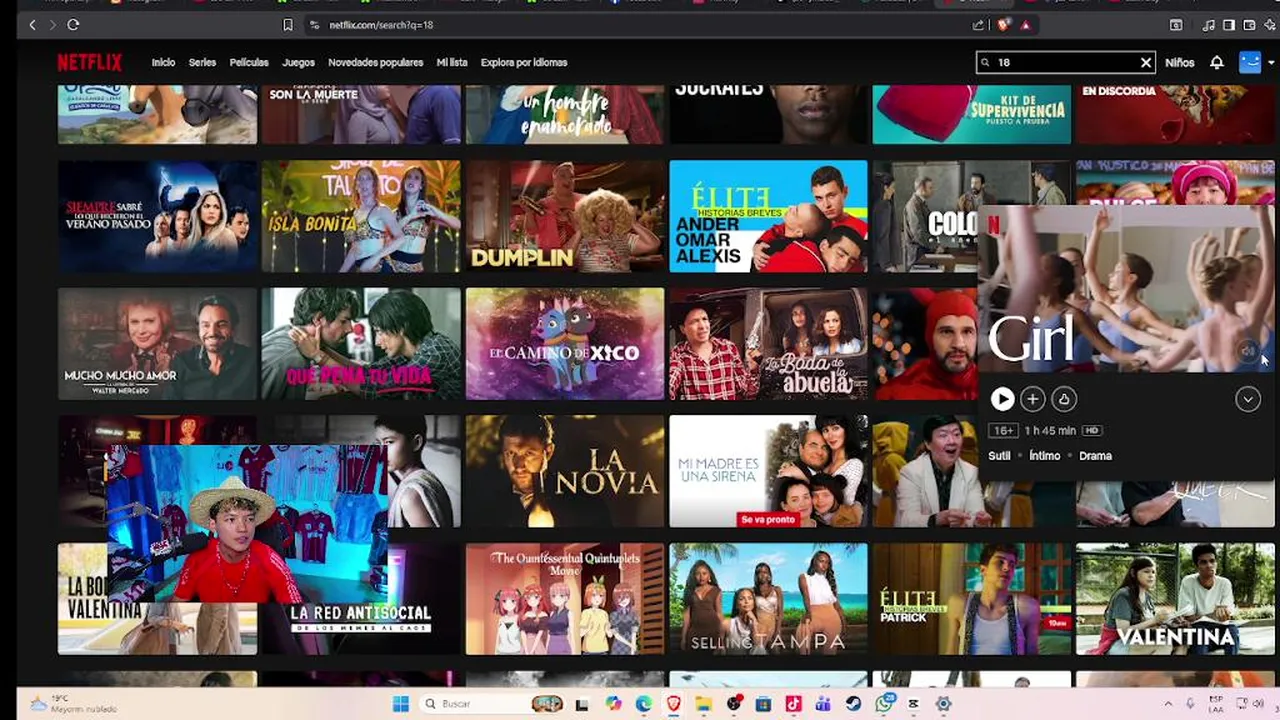
Task: Open Inicio in the Netflix menu
Action: pyautogui.click(x=163, y=62)
